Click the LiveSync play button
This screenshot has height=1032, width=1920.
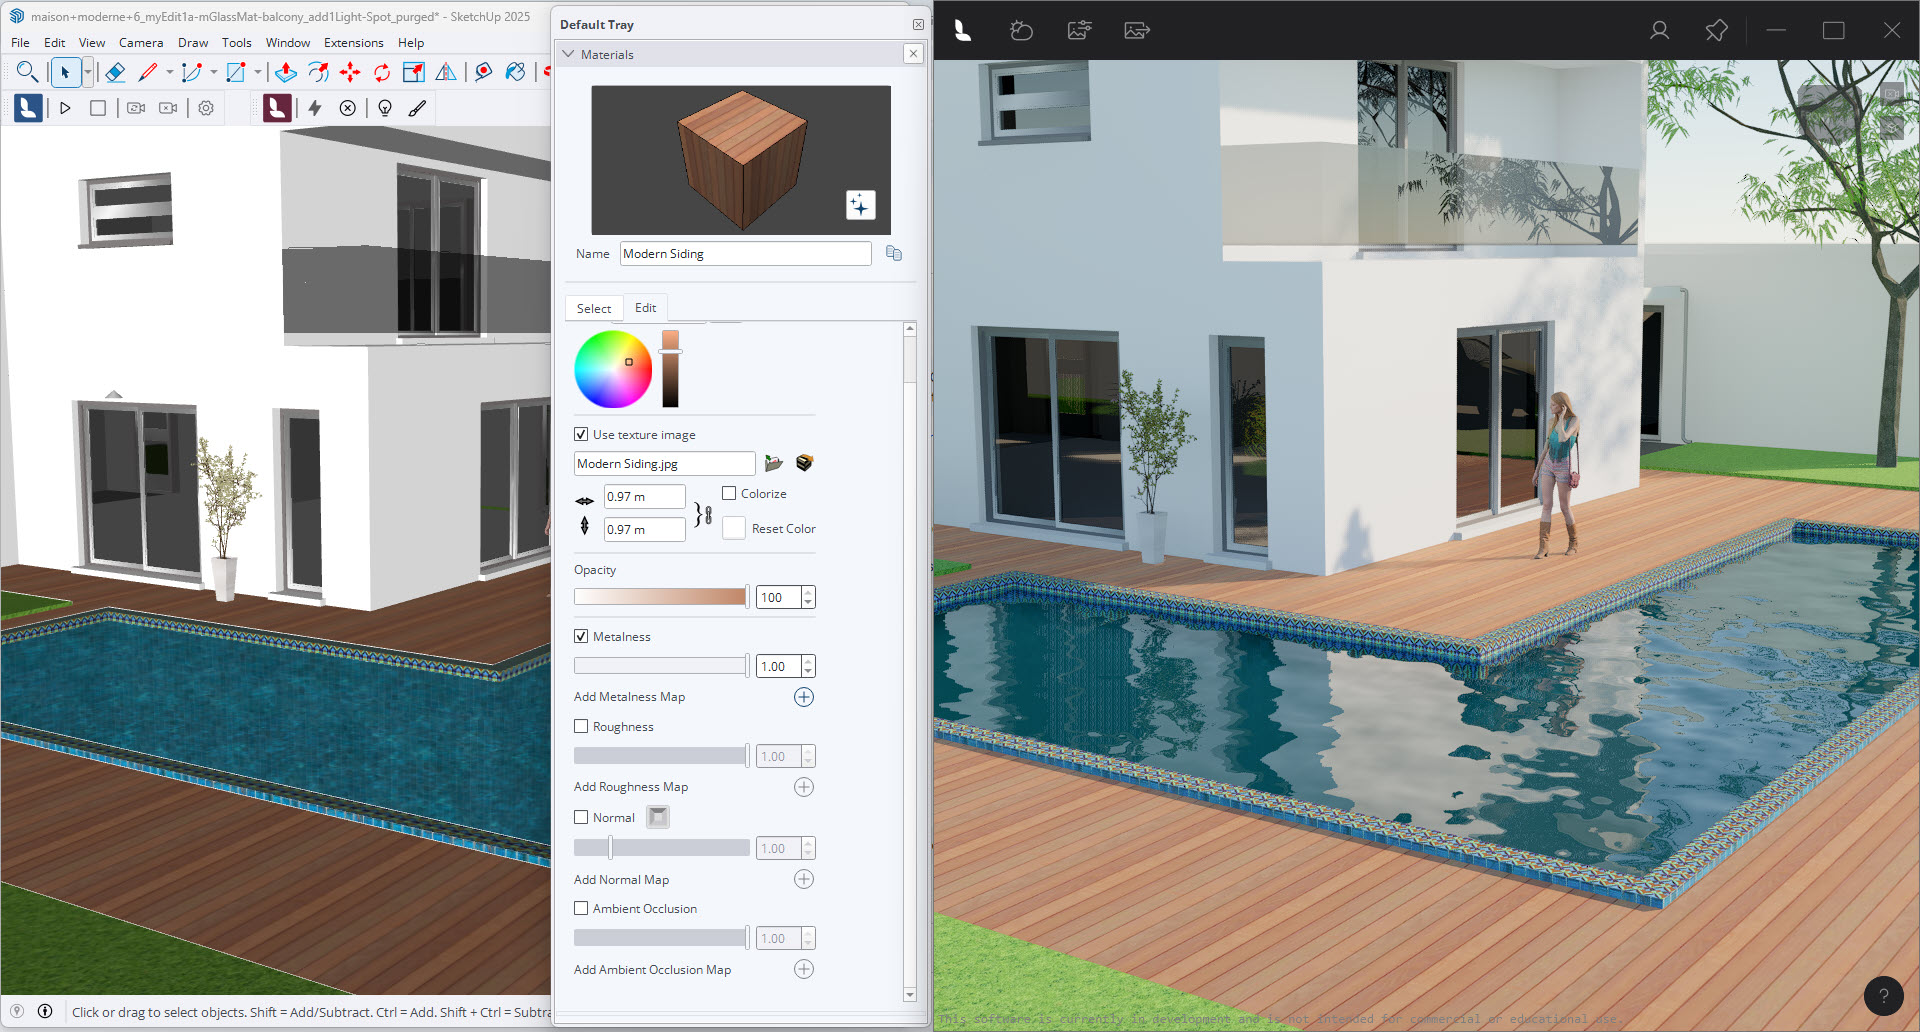[65, 107]
